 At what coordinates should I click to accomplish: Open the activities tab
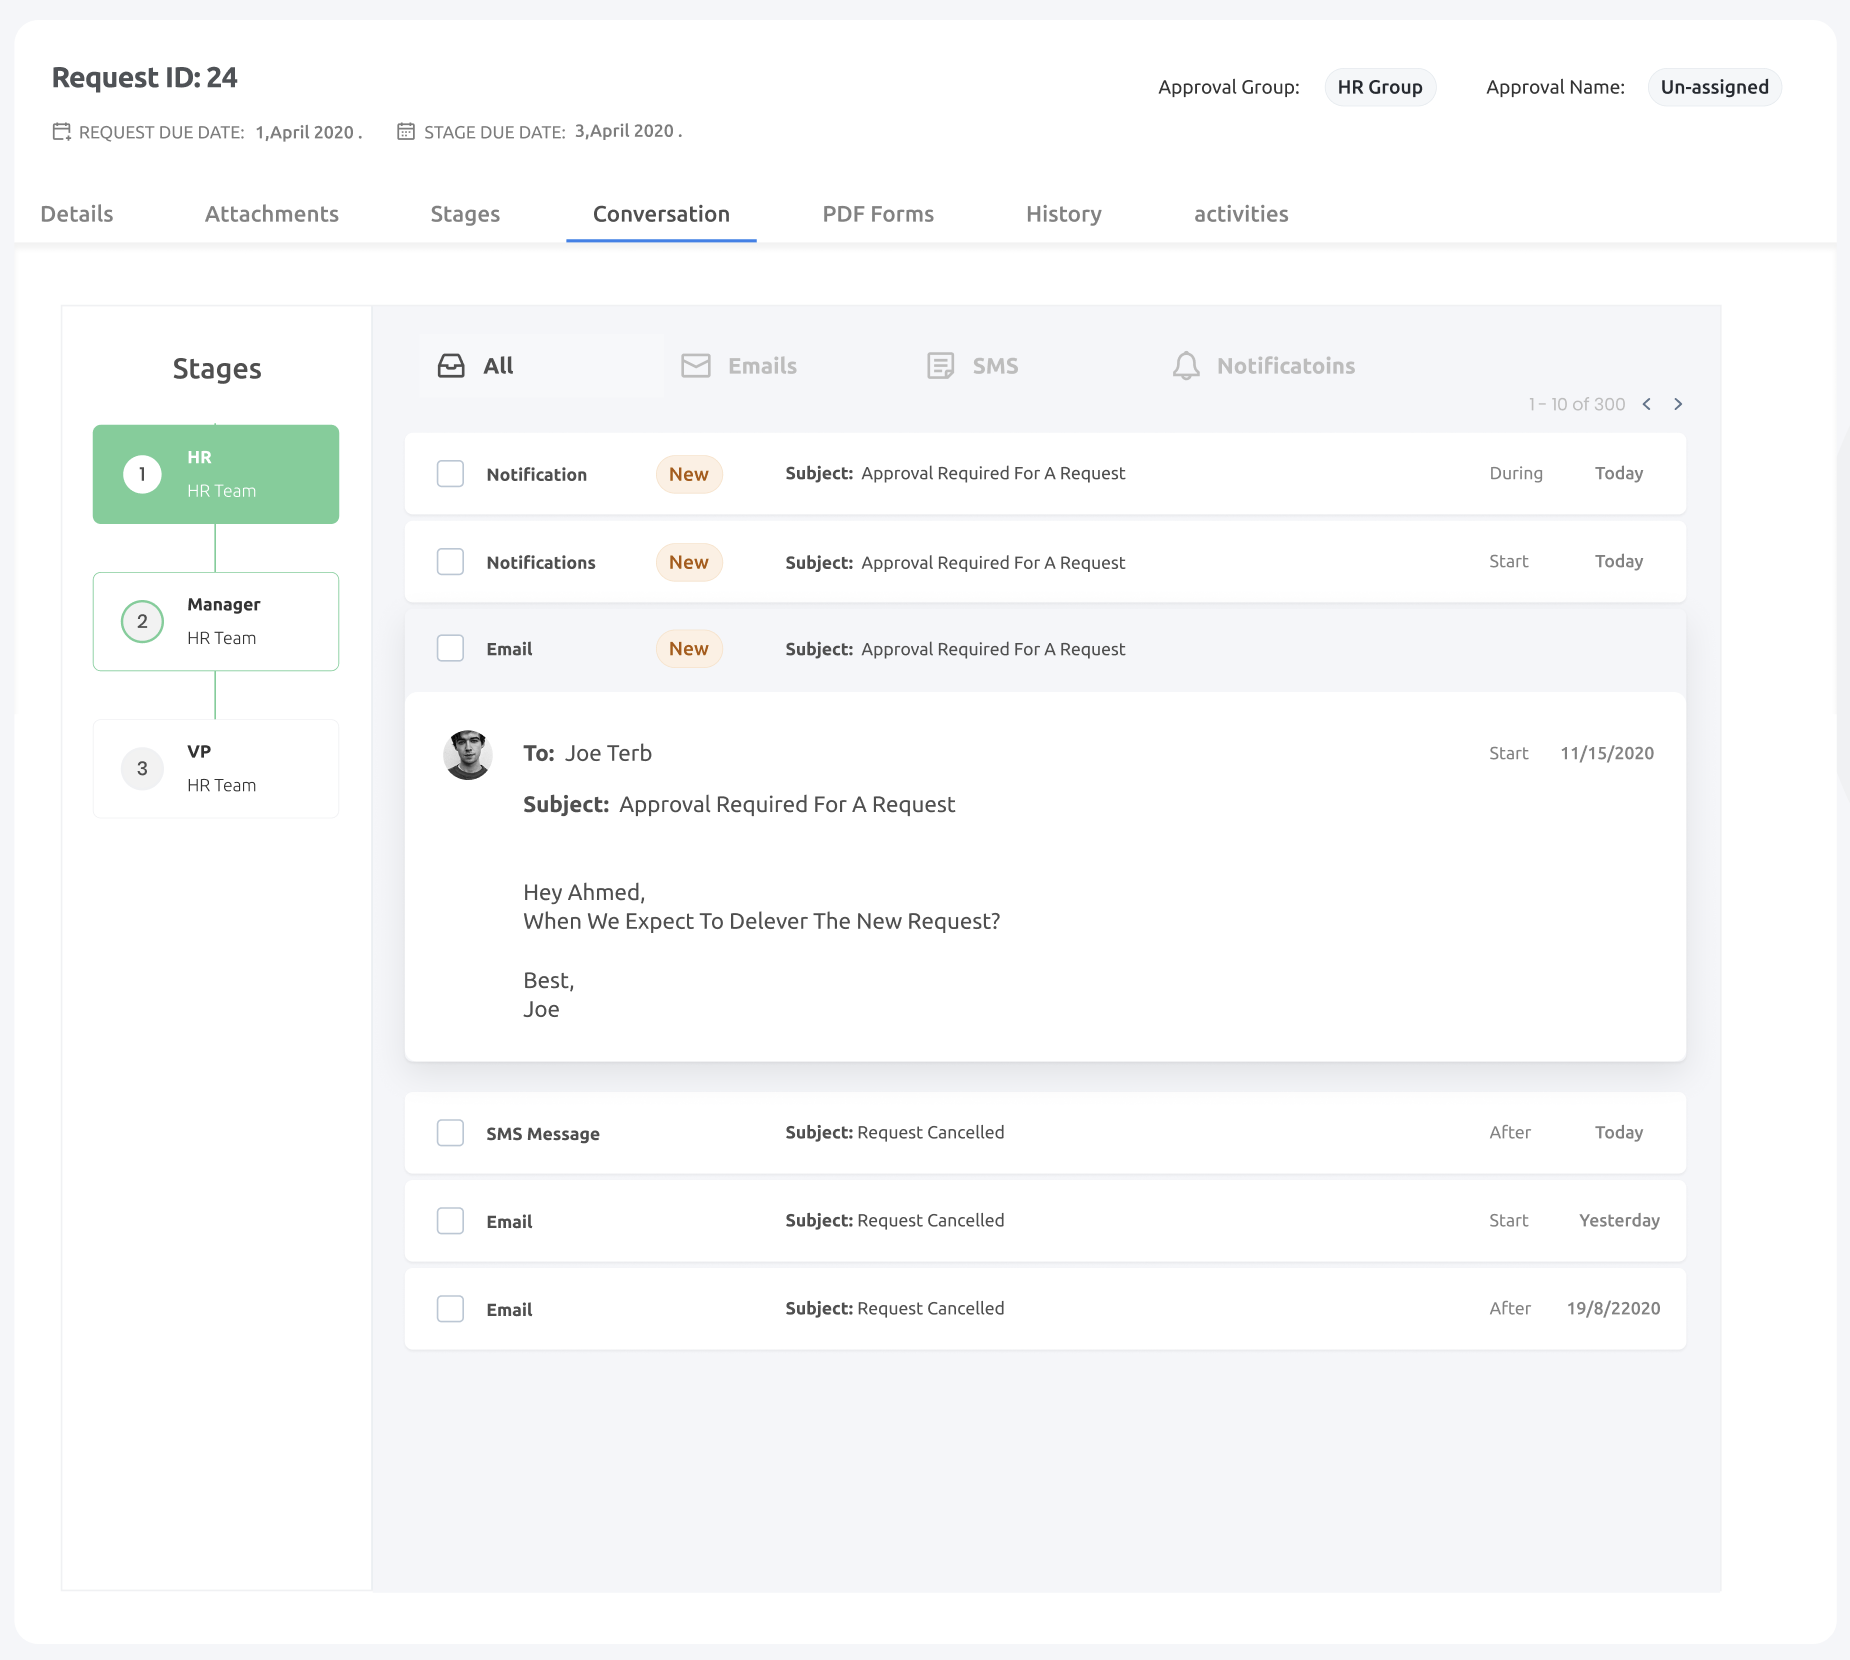click(1241, 214)
